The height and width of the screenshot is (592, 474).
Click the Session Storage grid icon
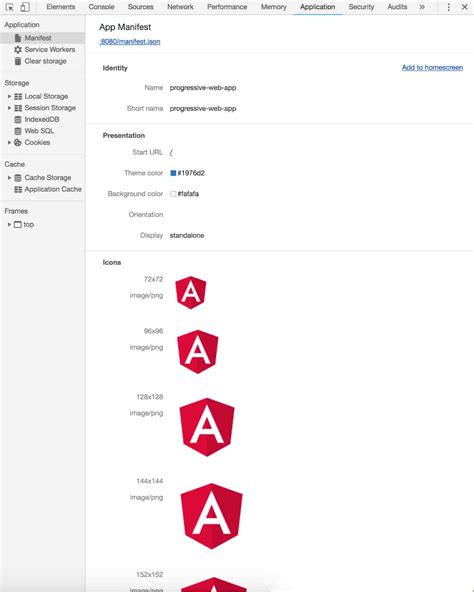pos(18,108)
